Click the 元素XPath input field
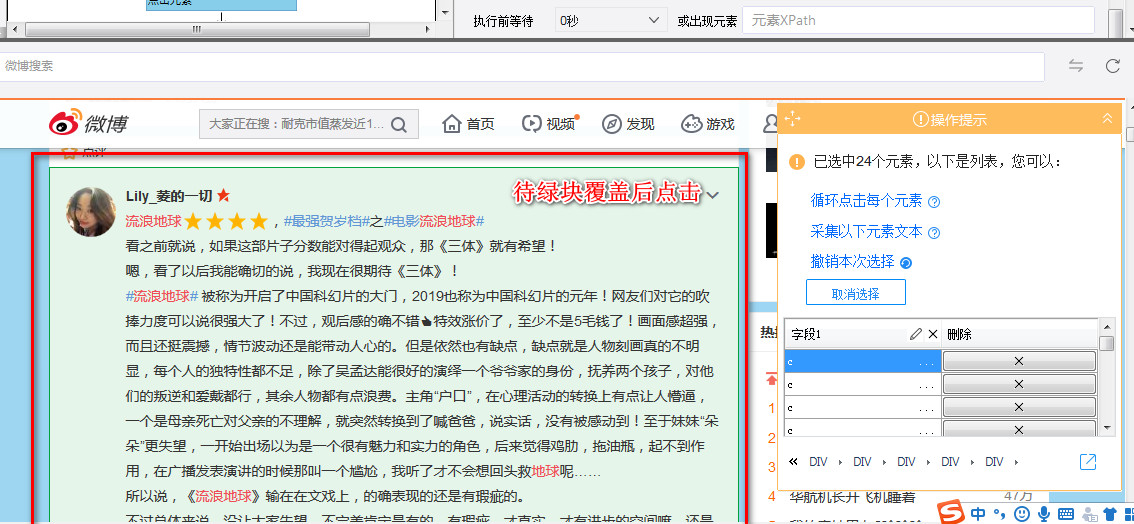This screenshot has width=1134, height=524. [918, 20]
